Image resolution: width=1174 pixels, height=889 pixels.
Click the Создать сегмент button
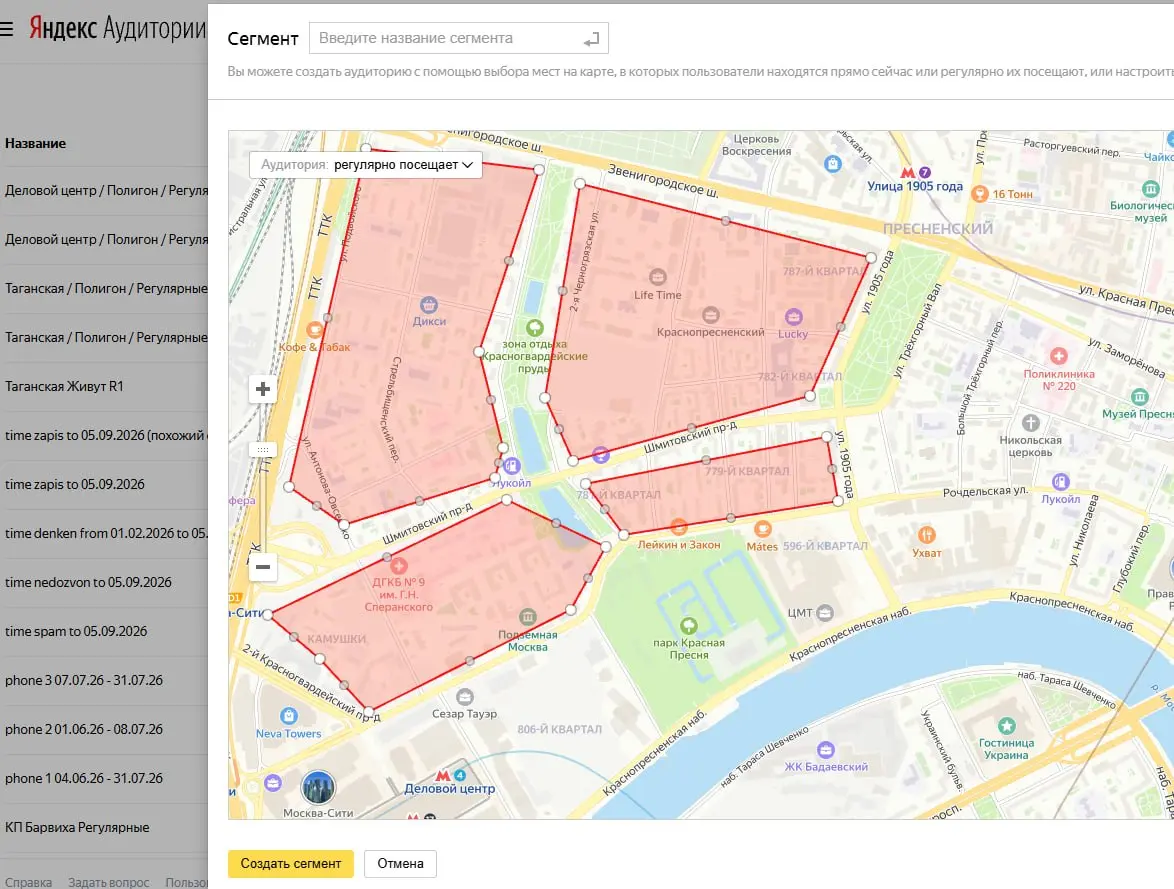point(291,864)
